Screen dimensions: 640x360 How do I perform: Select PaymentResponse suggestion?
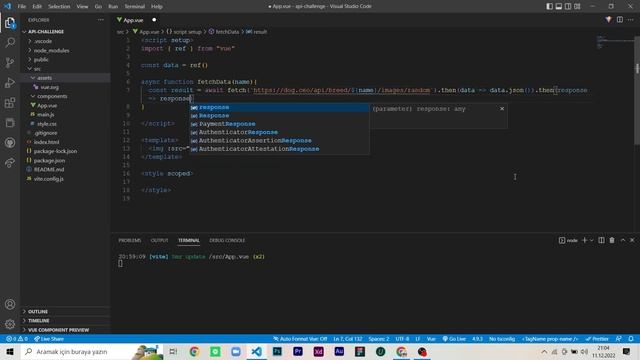(279, 124)
